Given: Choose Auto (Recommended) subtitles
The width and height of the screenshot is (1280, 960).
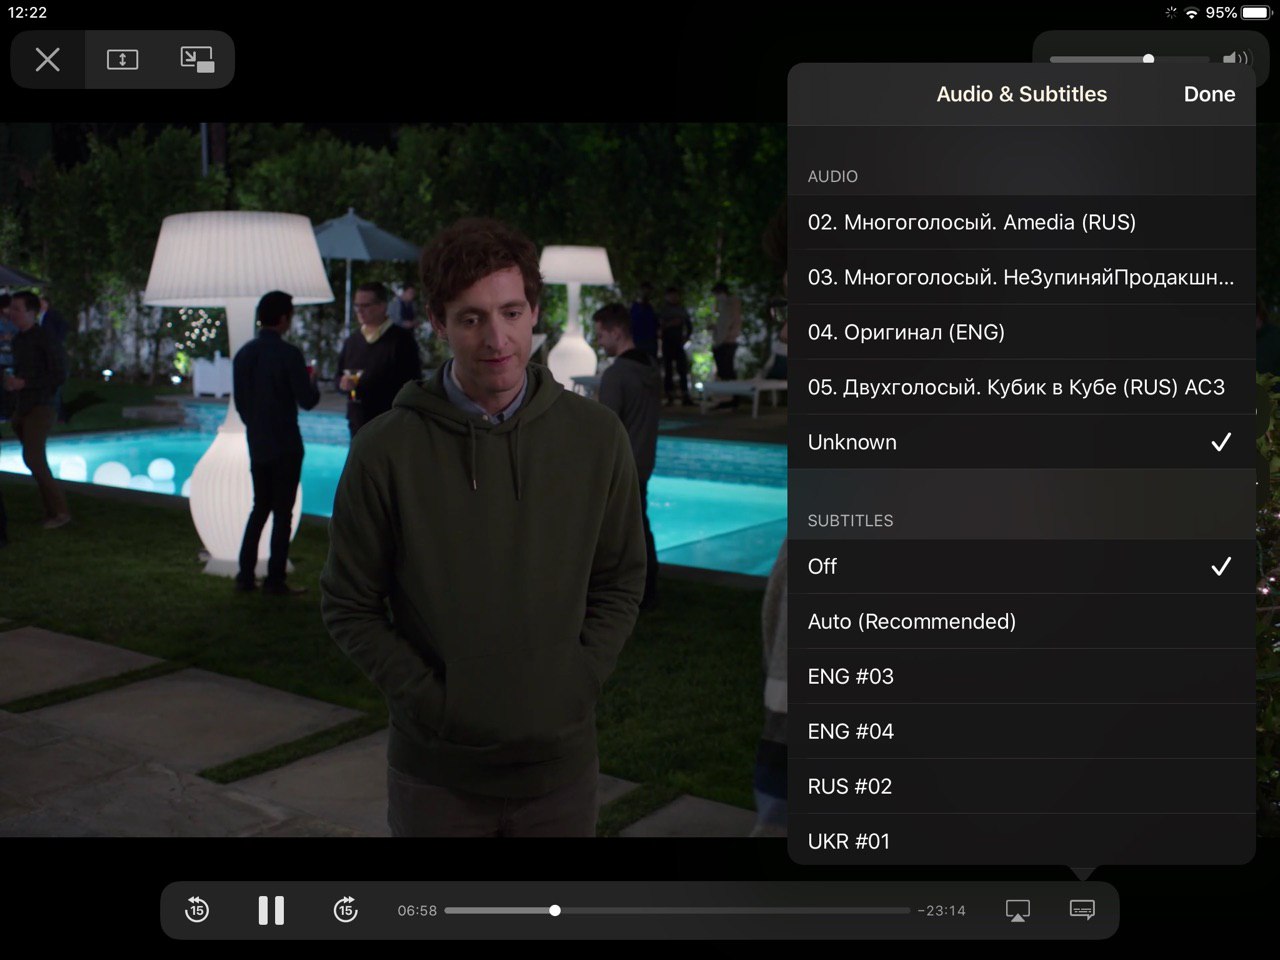Looking at the screenshot, I should point(1021,621).
